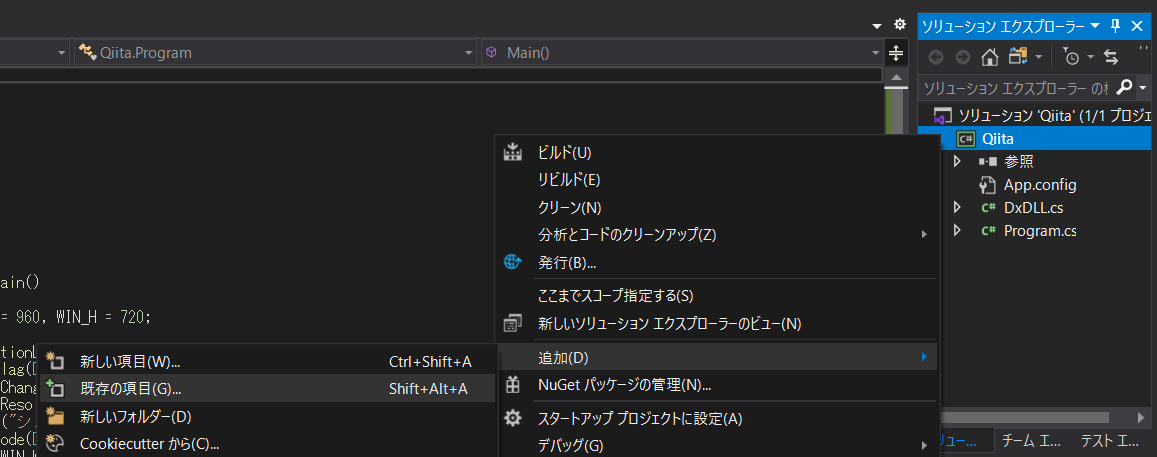The height and width of the screenshot is (457, 1157).
Task: Click the NuGet package icon in context menu
Action: pos(513,385)
